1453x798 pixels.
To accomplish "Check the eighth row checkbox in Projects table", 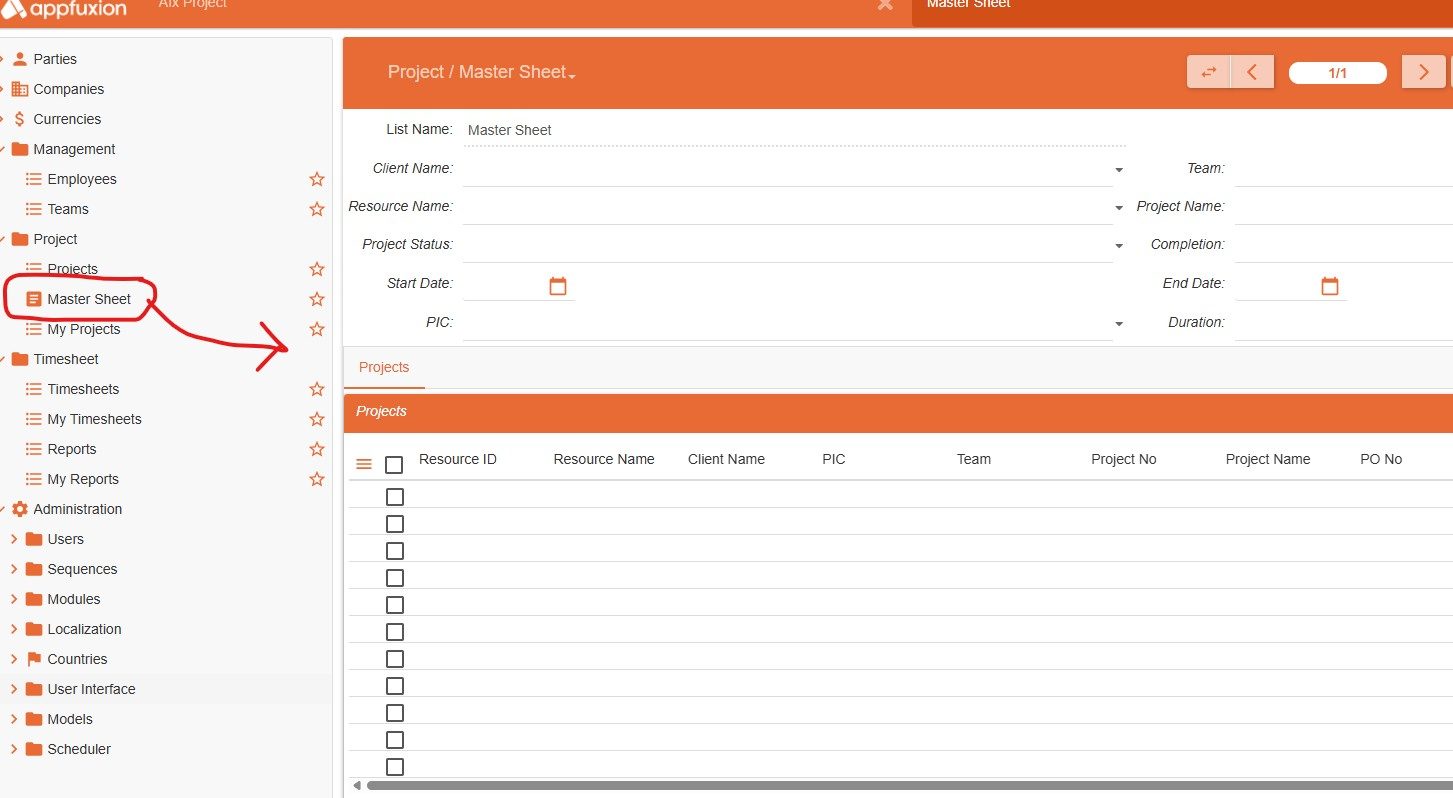I will pyautogui.click(x=395, y=686).
